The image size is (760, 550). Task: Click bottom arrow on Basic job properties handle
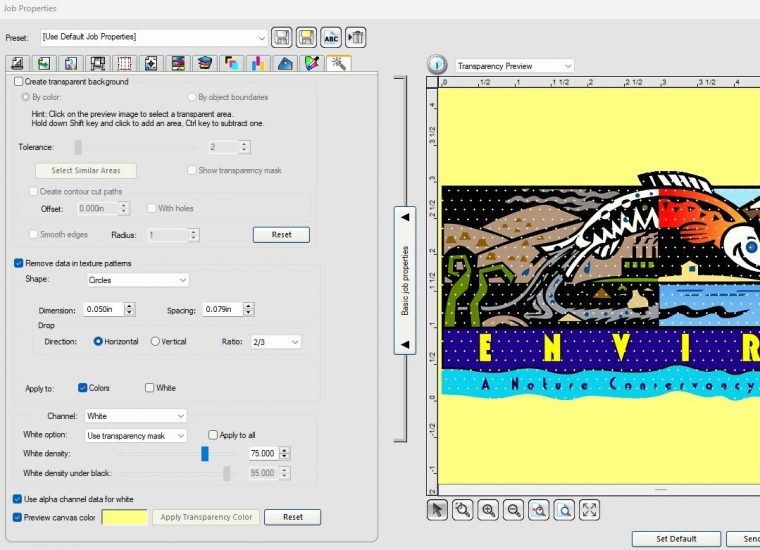pyautogui.click(x=405, y=345)
